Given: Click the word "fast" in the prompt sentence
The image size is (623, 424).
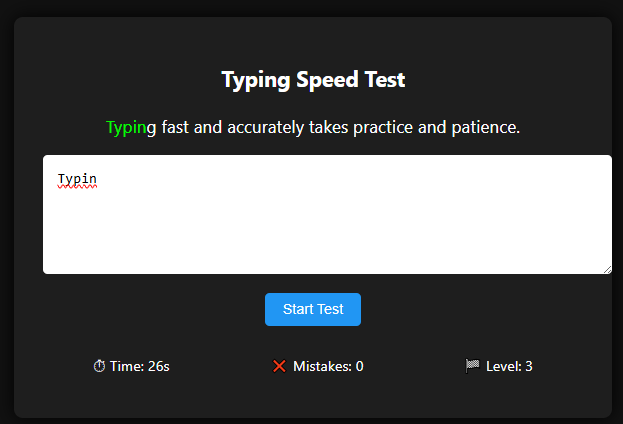Looking at the screenshot, I should coord(175,128).
